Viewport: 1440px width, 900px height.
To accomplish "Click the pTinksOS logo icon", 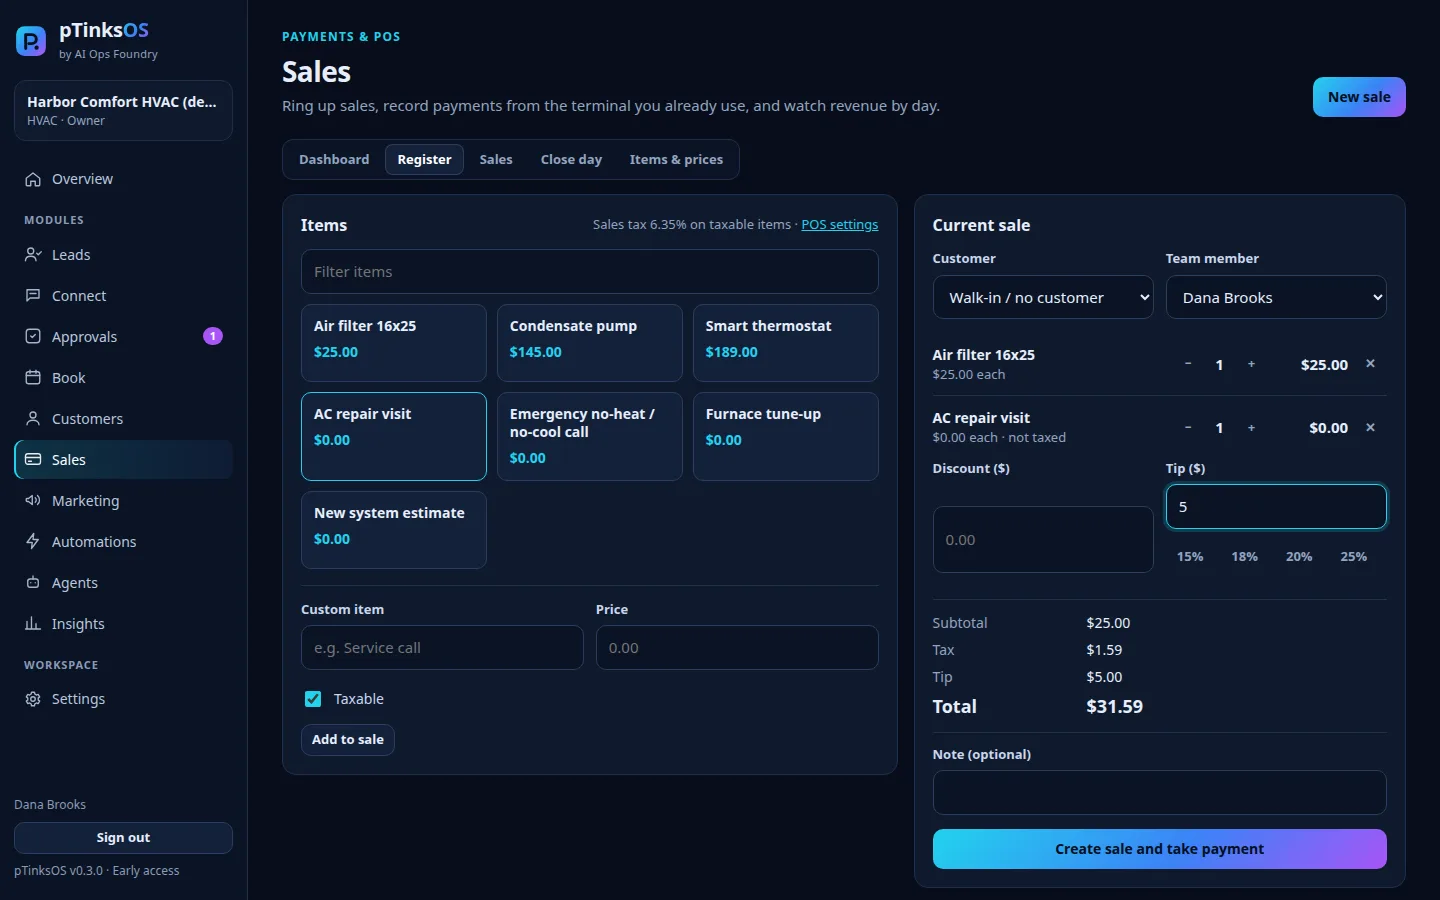I will coord(31,41).
